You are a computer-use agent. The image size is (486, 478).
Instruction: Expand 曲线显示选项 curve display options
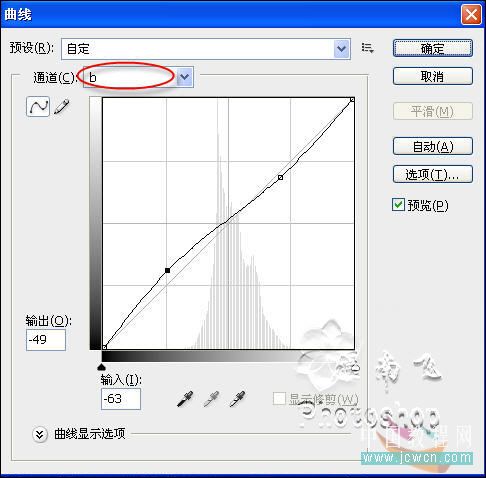[x=40, y=434]
